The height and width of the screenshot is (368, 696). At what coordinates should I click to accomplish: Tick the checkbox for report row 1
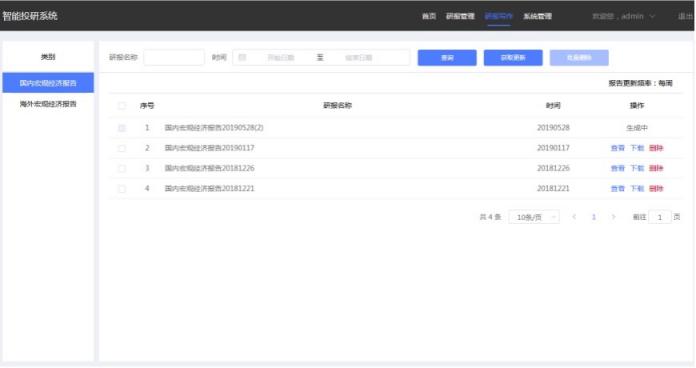[x=122, y=128]
